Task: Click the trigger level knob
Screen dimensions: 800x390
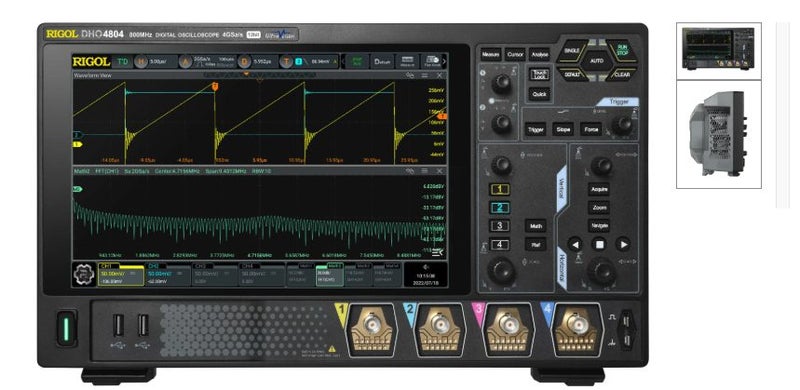Action: [x=621, y=125]
